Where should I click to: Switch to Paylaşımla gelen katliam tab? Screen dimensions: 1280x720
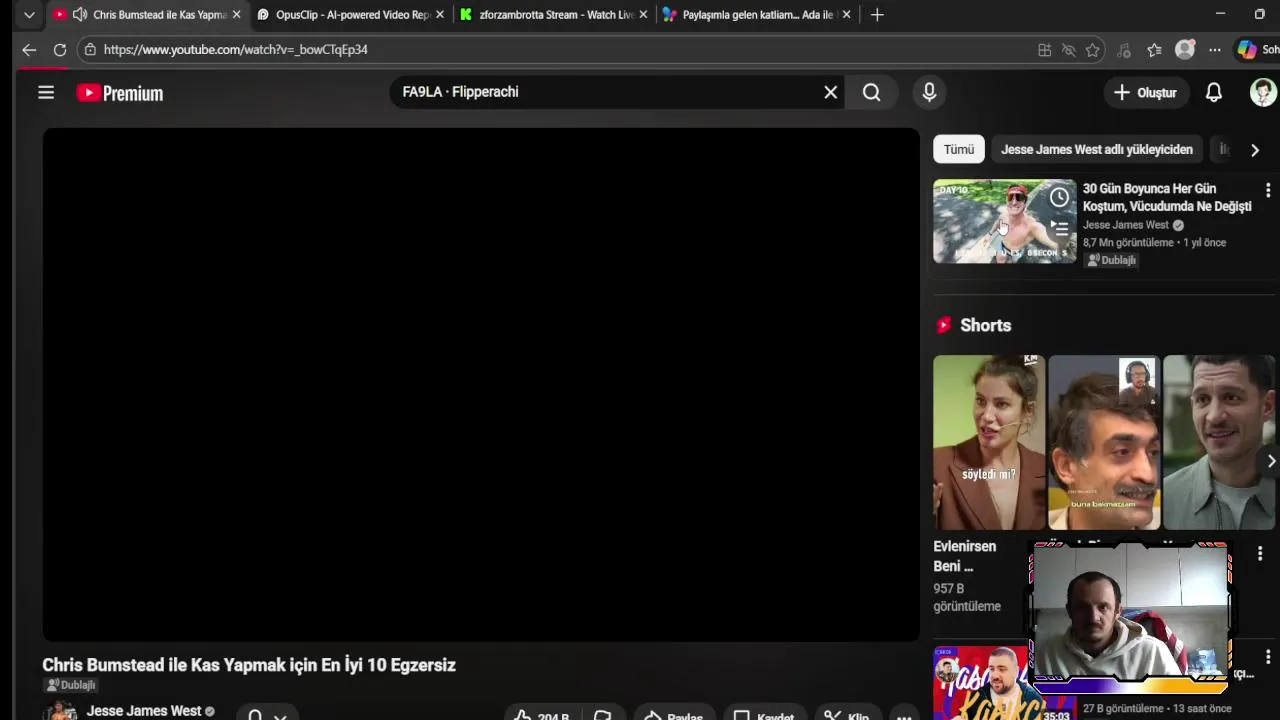(x=758, y=15)
